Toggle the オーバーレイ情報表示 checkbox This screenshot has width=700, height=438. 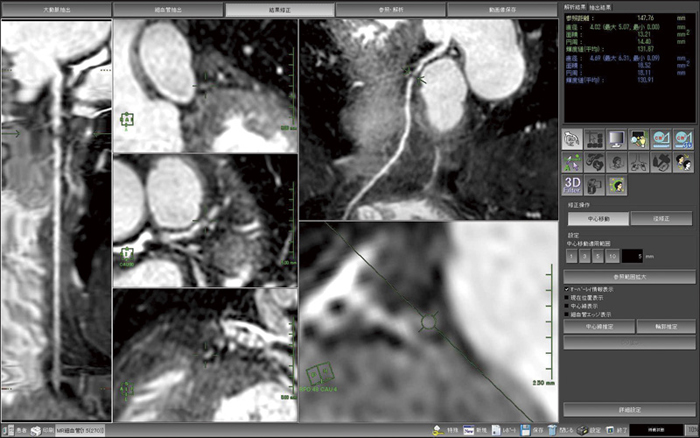[567, 289]
